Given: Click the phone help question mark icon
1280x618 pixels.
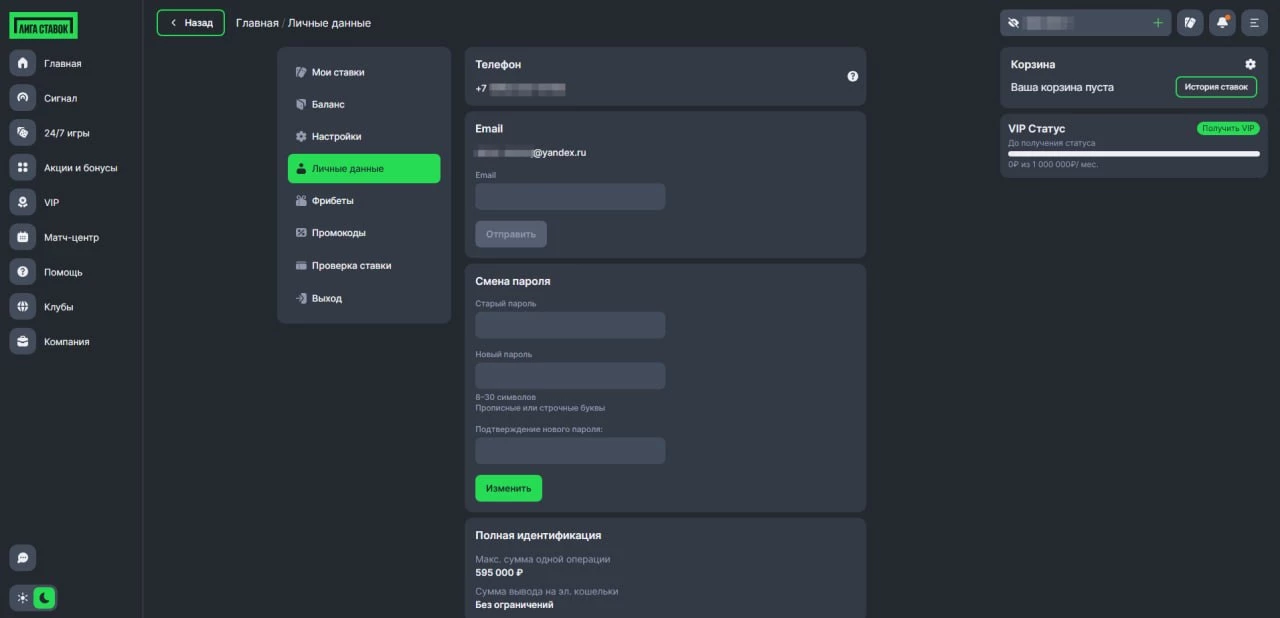Looking at the screenshot, I should point(853,76).
